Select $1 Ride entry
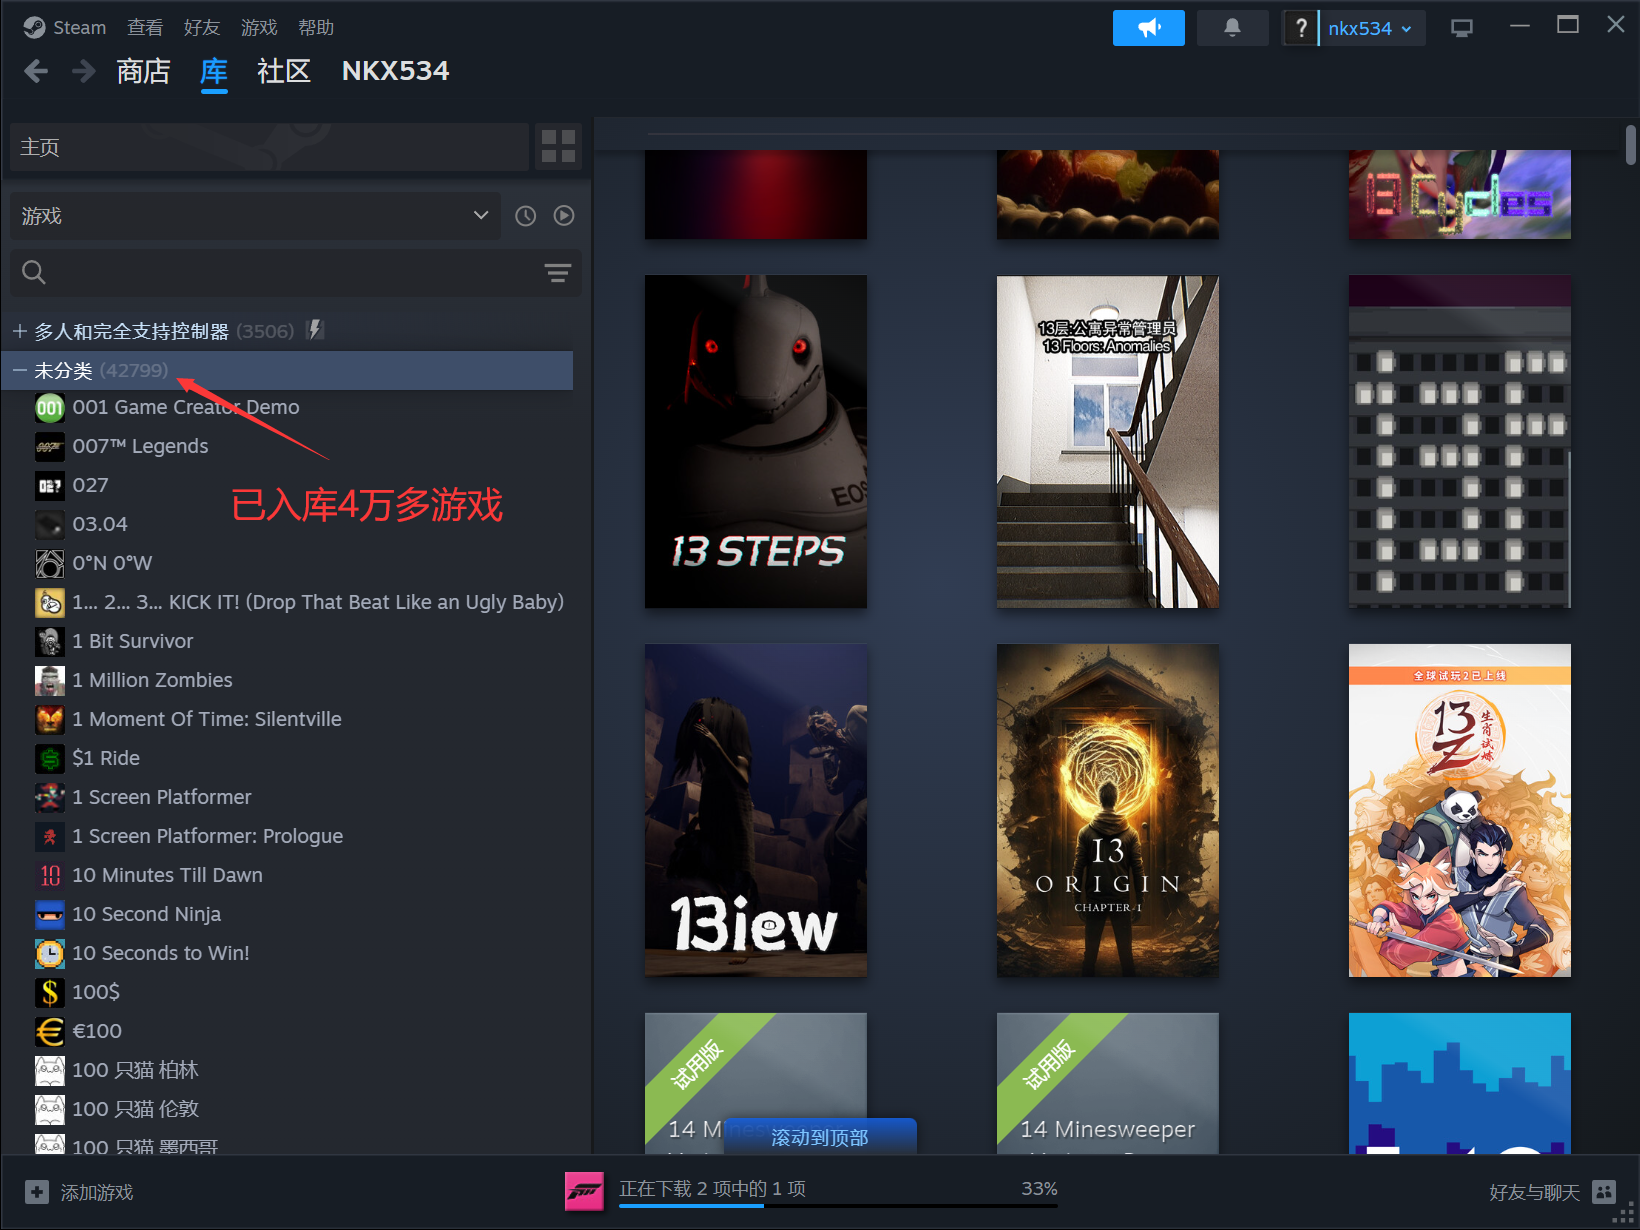This screenshot has width=1640, height=1230. 106,758
